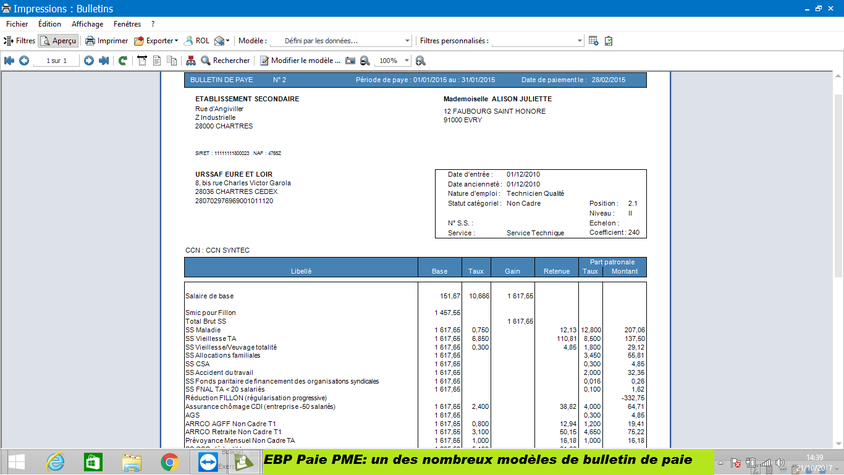
Task: Click 'Service Technique' value
Action: click(535, 233)
